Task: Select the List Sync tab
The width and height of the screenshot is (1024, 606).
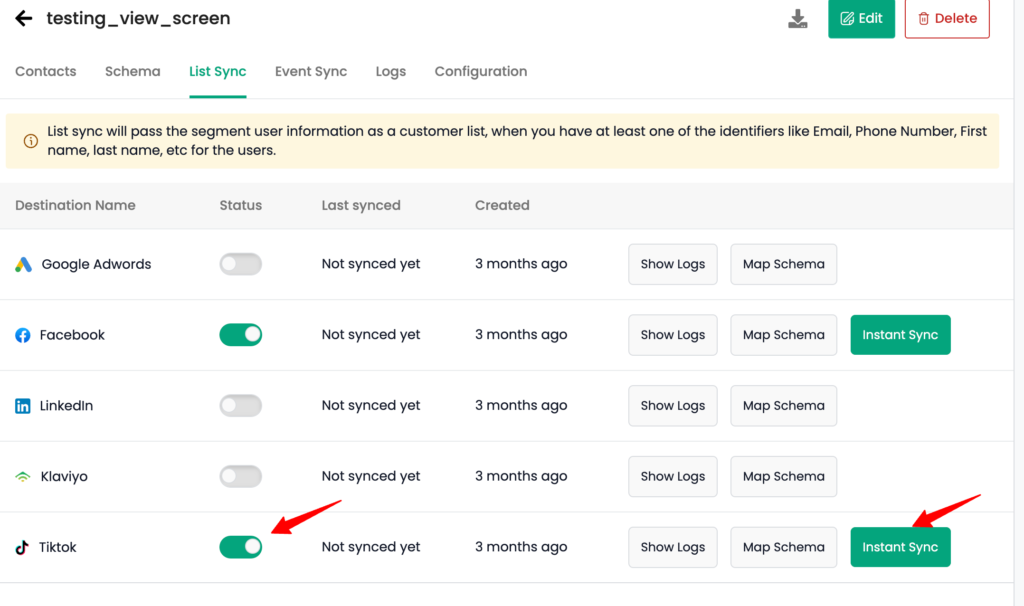Action: tap(217, 71)
